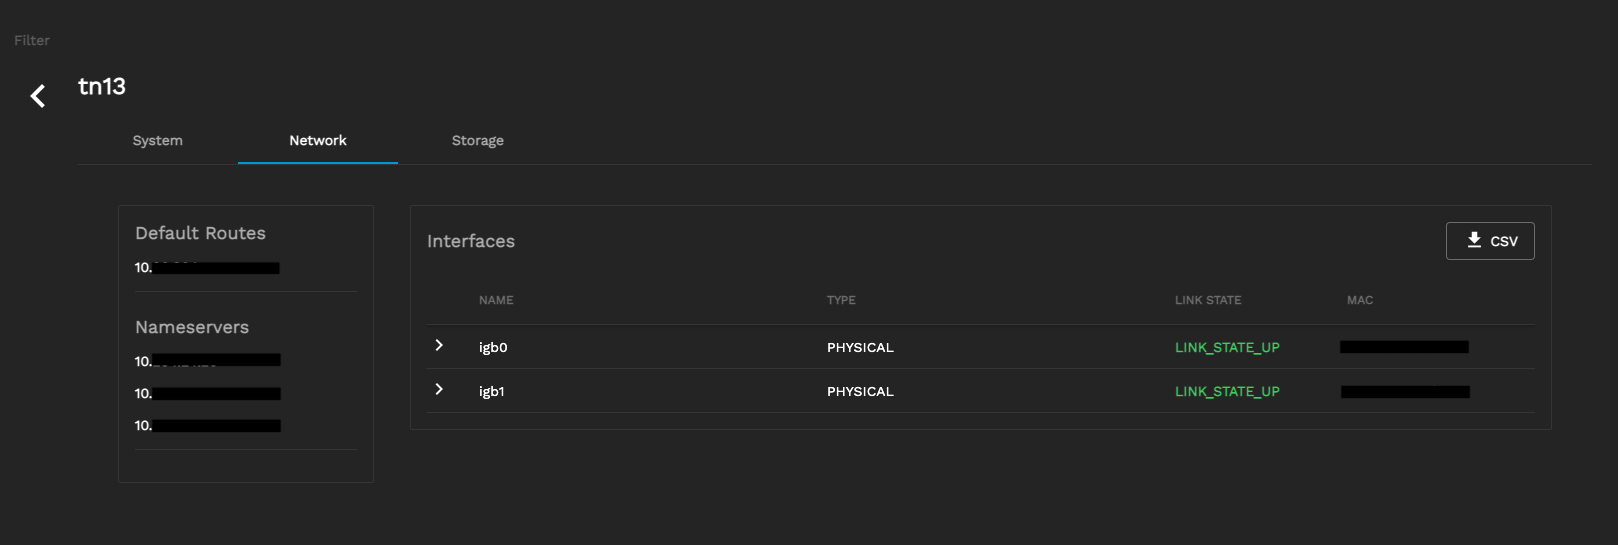Viewport: 1618px width, 545px height.
Task: Expand the igb0 interface row
Action: (x=439, y=346)
